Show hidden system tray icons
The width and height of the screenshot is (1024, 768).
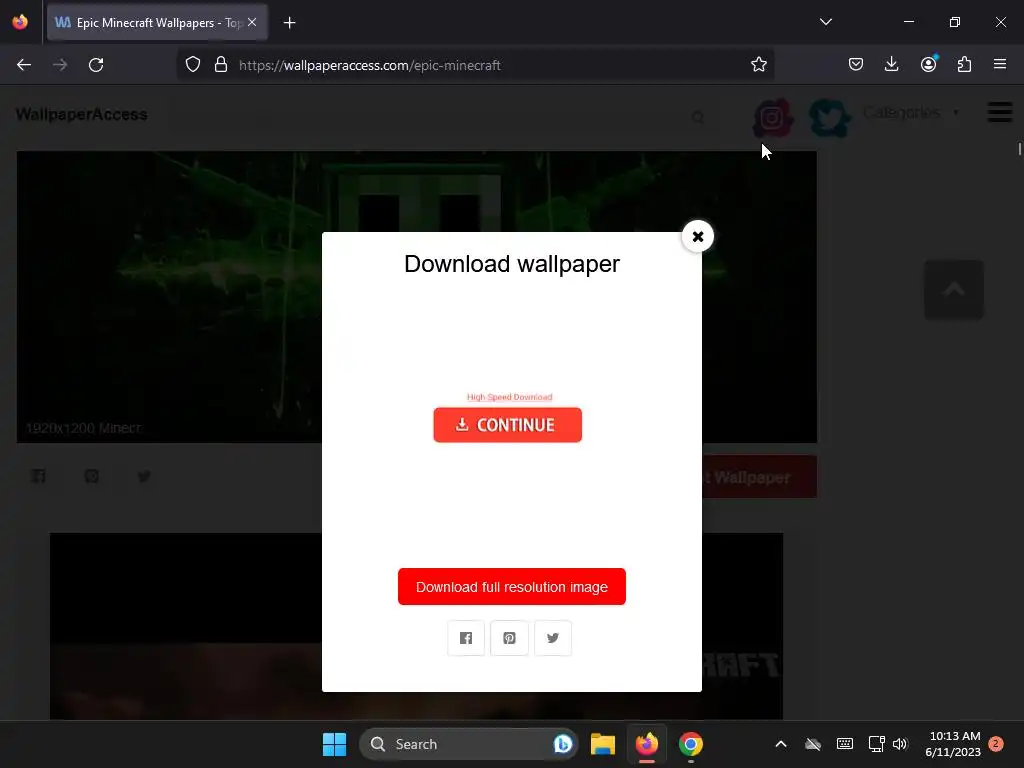coord(780,744)
